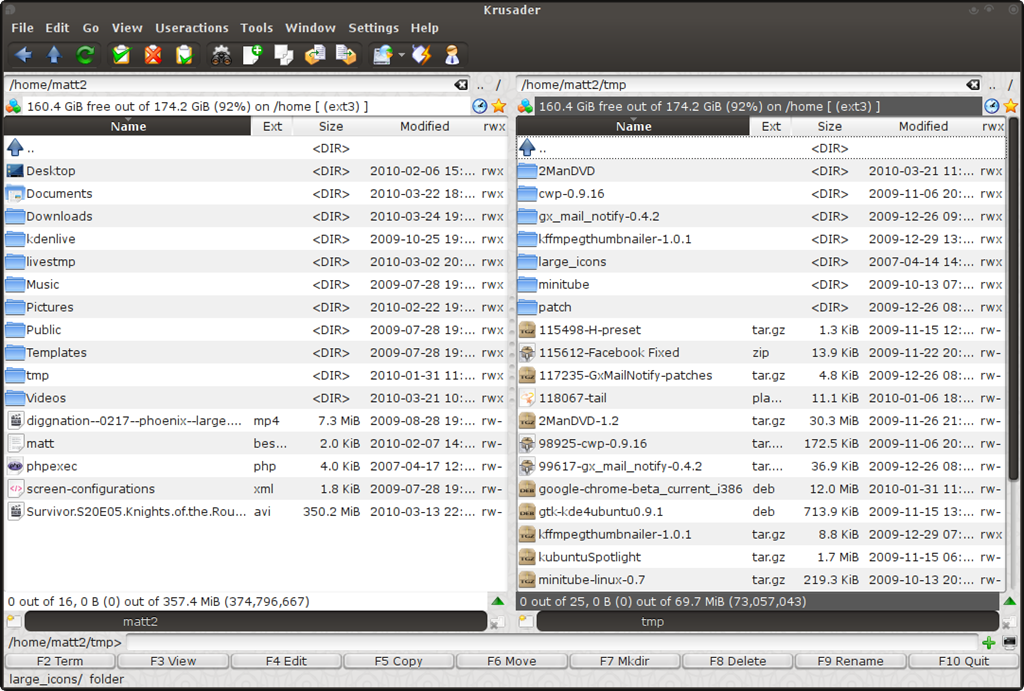The height and width of the screenshot is (691, 1024).
Task: Open dropdown arrow beside the net connection icon
Action: pos(402,55)
